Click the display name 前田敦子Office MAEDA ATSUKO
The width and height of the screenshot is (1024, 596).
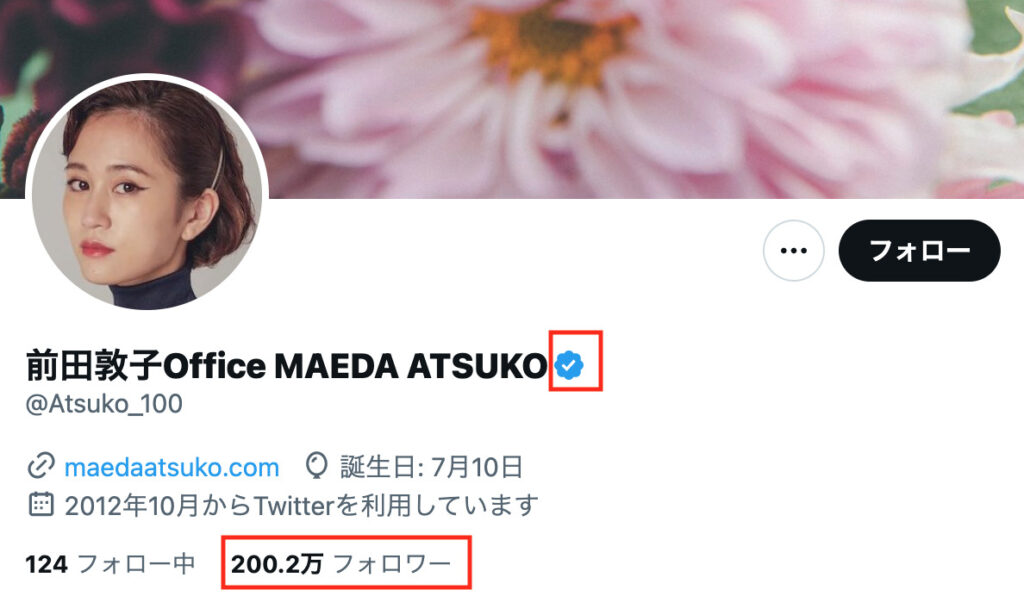pyautogui.click(x=286, y=366)
